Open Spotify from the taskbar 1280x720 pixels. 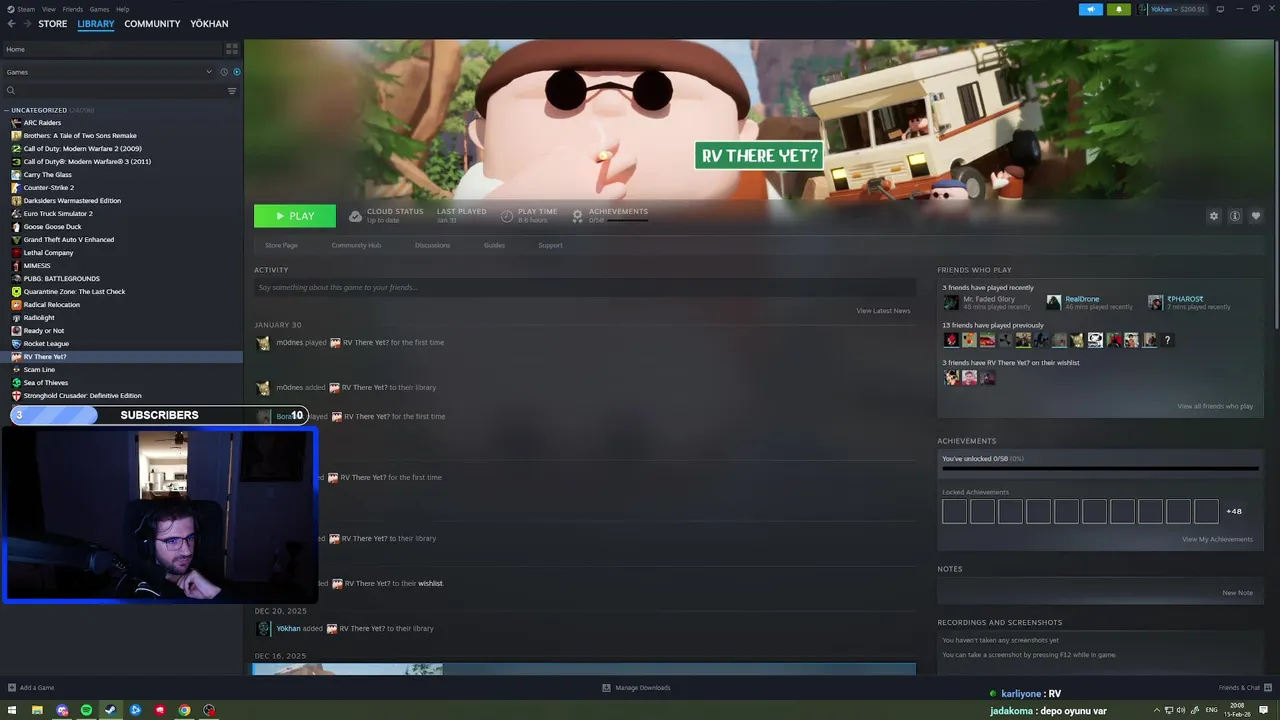[x=86, y=710]
